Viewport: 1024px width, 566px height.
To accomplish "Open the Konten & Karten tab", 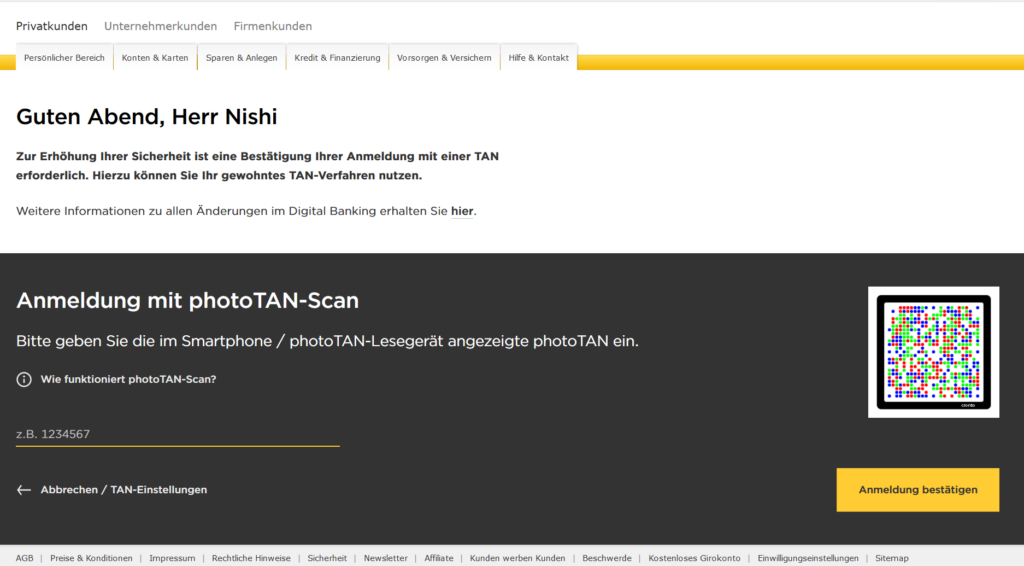I will point(155,58).
